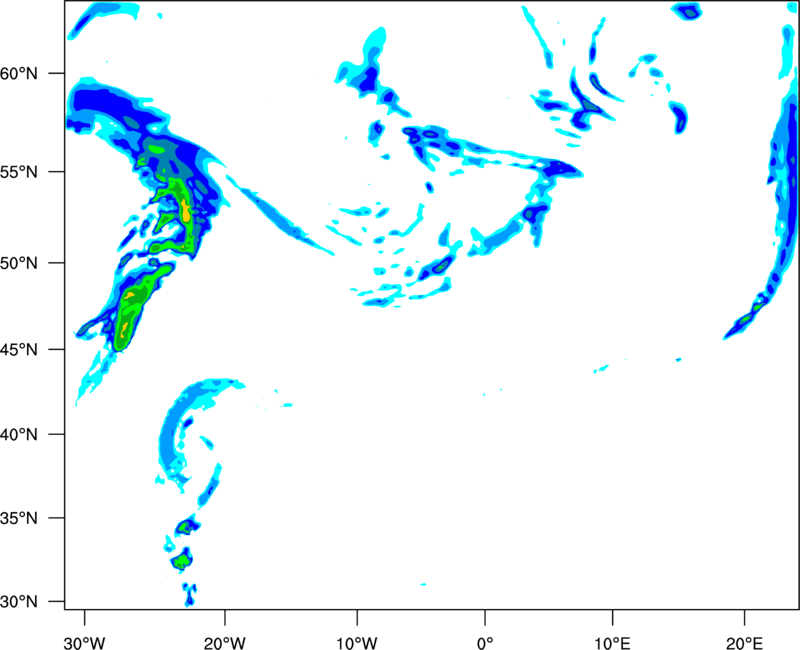800x650 pixels.
Task: Select the 10°E longitude axis label
Action: pos(613,643)
